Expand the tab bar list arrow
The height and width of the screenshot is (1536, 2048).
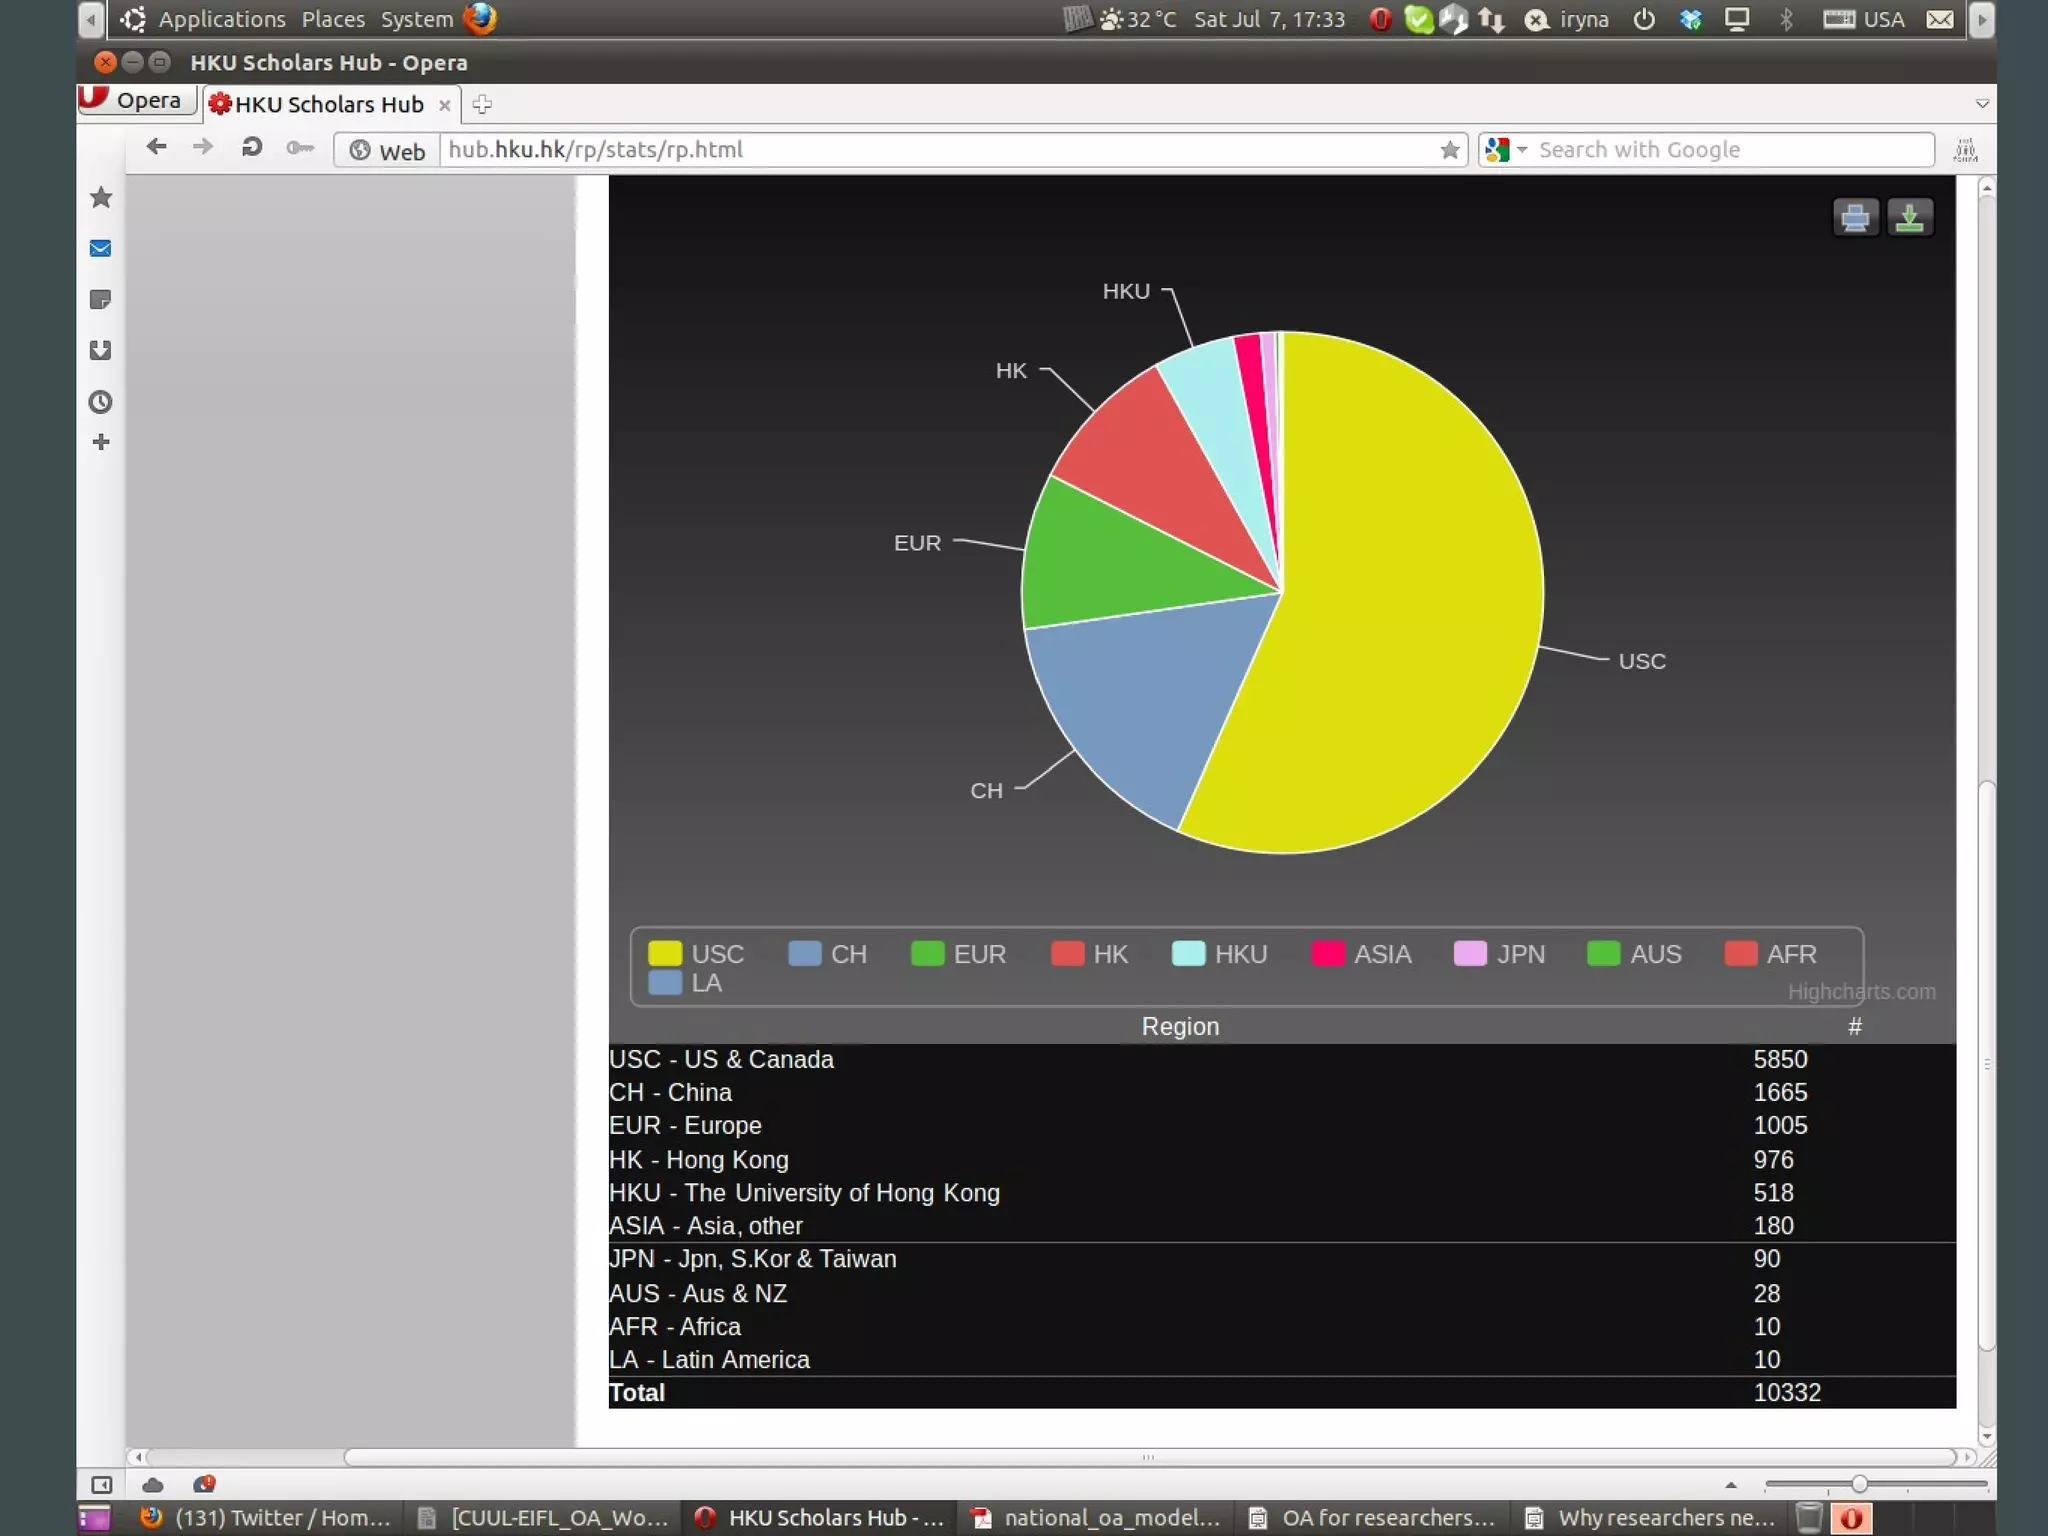pyautogui.click(x=1981, y=104)
